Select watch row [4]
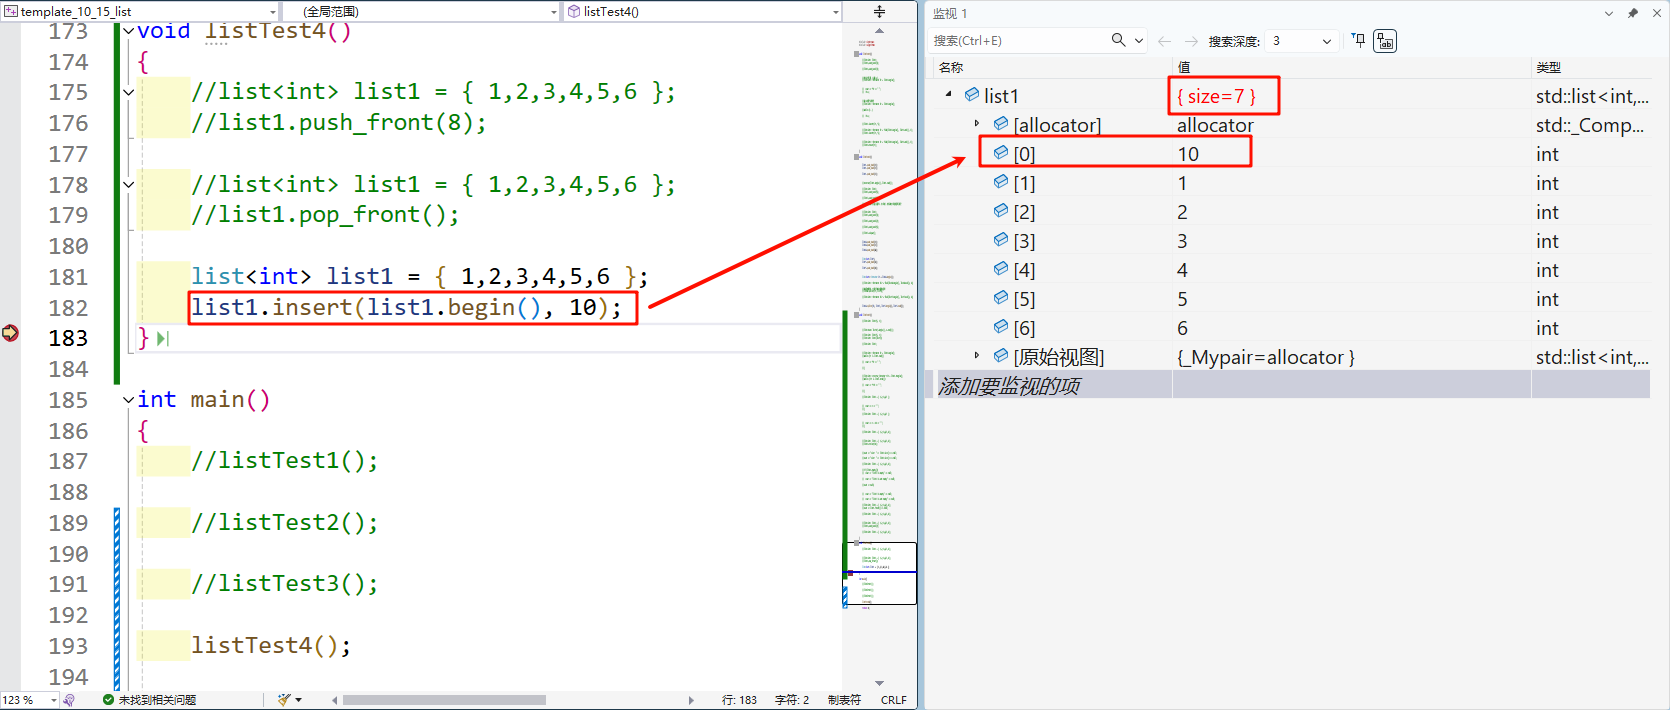The height and width of the screenshot is (710, 1670). pos(1290,270)
